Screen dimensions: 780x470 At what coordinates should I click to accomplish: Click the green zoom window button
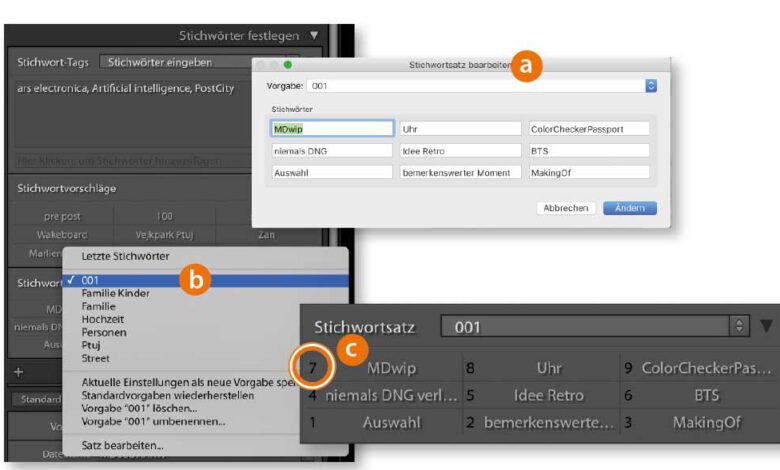tap(288, 65)
